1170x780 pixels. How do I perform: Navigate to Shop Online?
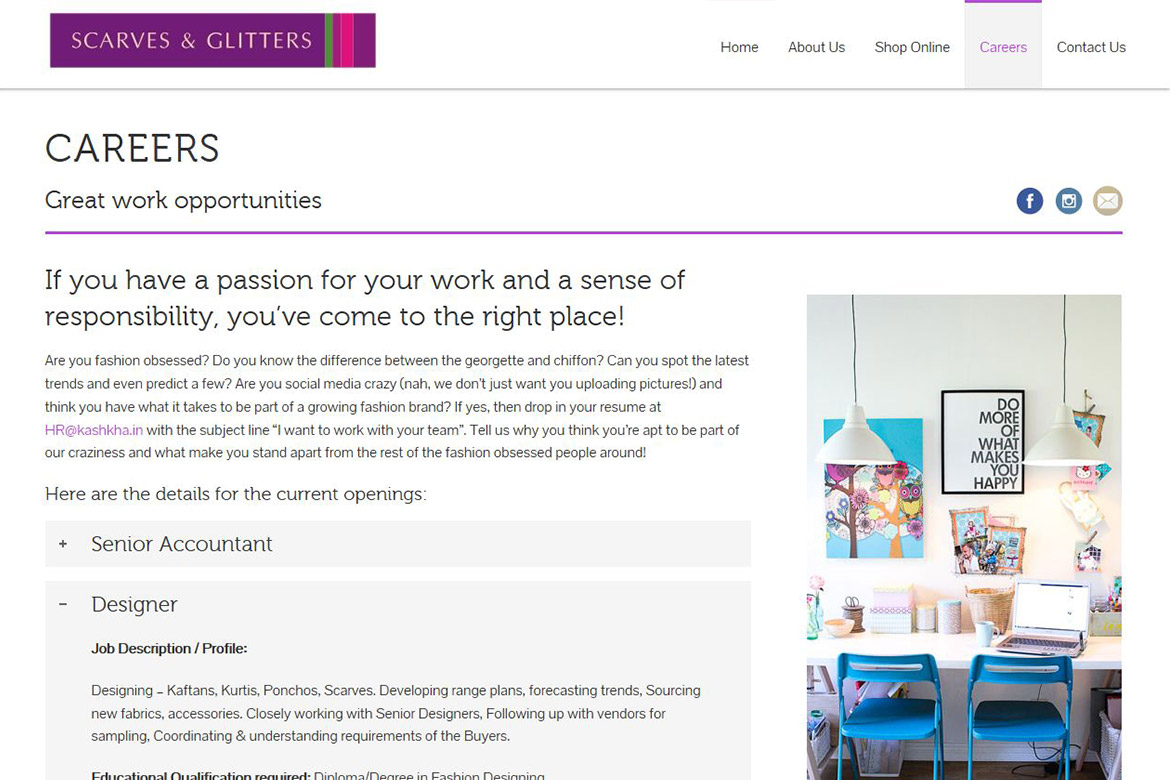point(912,47)
